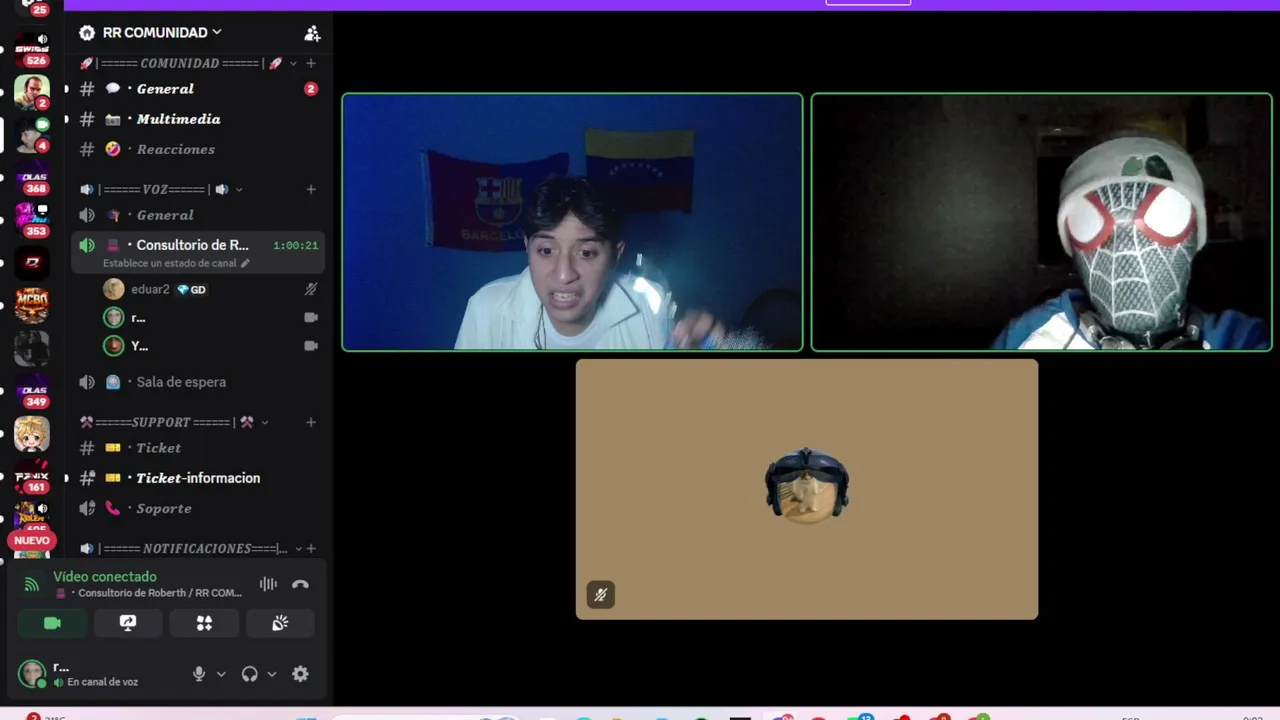Viewport: 1280px width, 720px height.
Task: Mute the microphone
Action: point(199,674)
